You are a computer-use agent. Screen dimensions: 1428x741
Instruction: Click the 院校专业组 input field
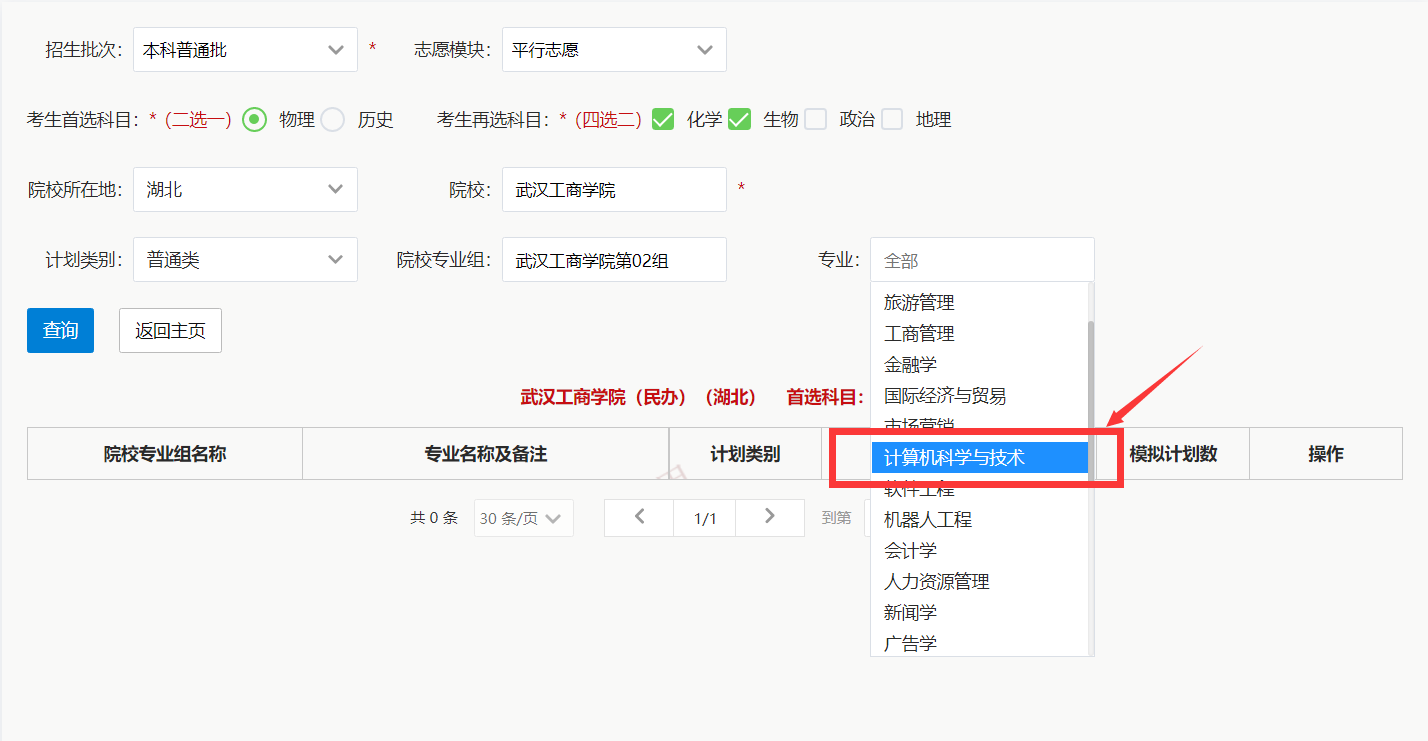point(613,259)
